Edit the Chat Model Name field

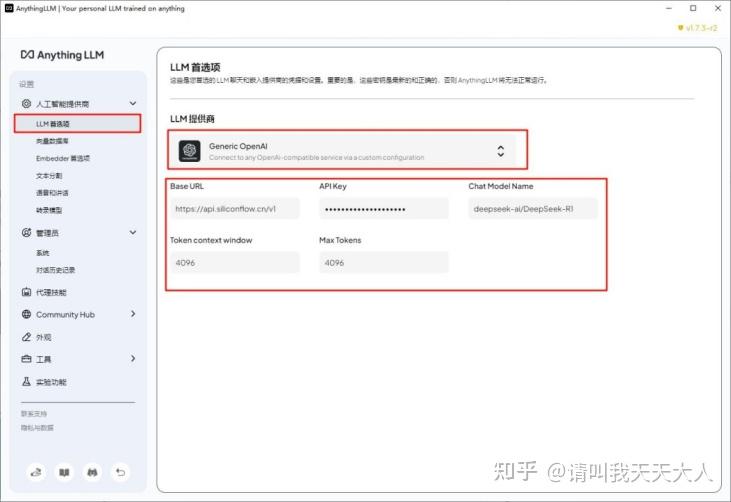tap(533, 209)
